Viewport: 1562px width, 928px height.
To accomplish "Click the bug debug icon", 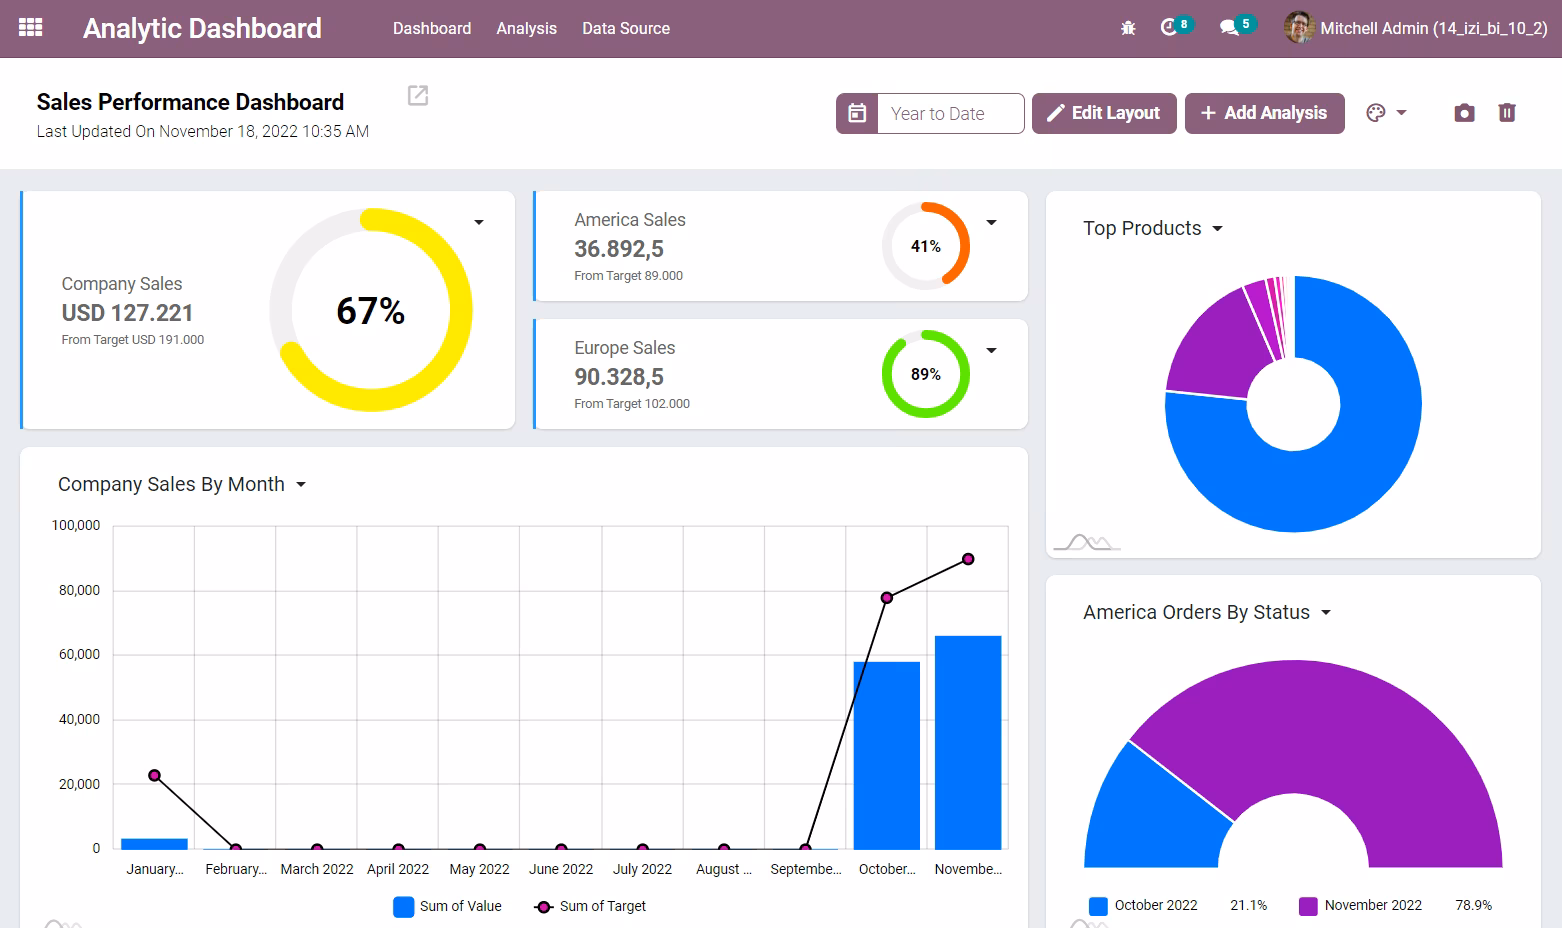I will pyautogui.click(x=1128, y=28).
